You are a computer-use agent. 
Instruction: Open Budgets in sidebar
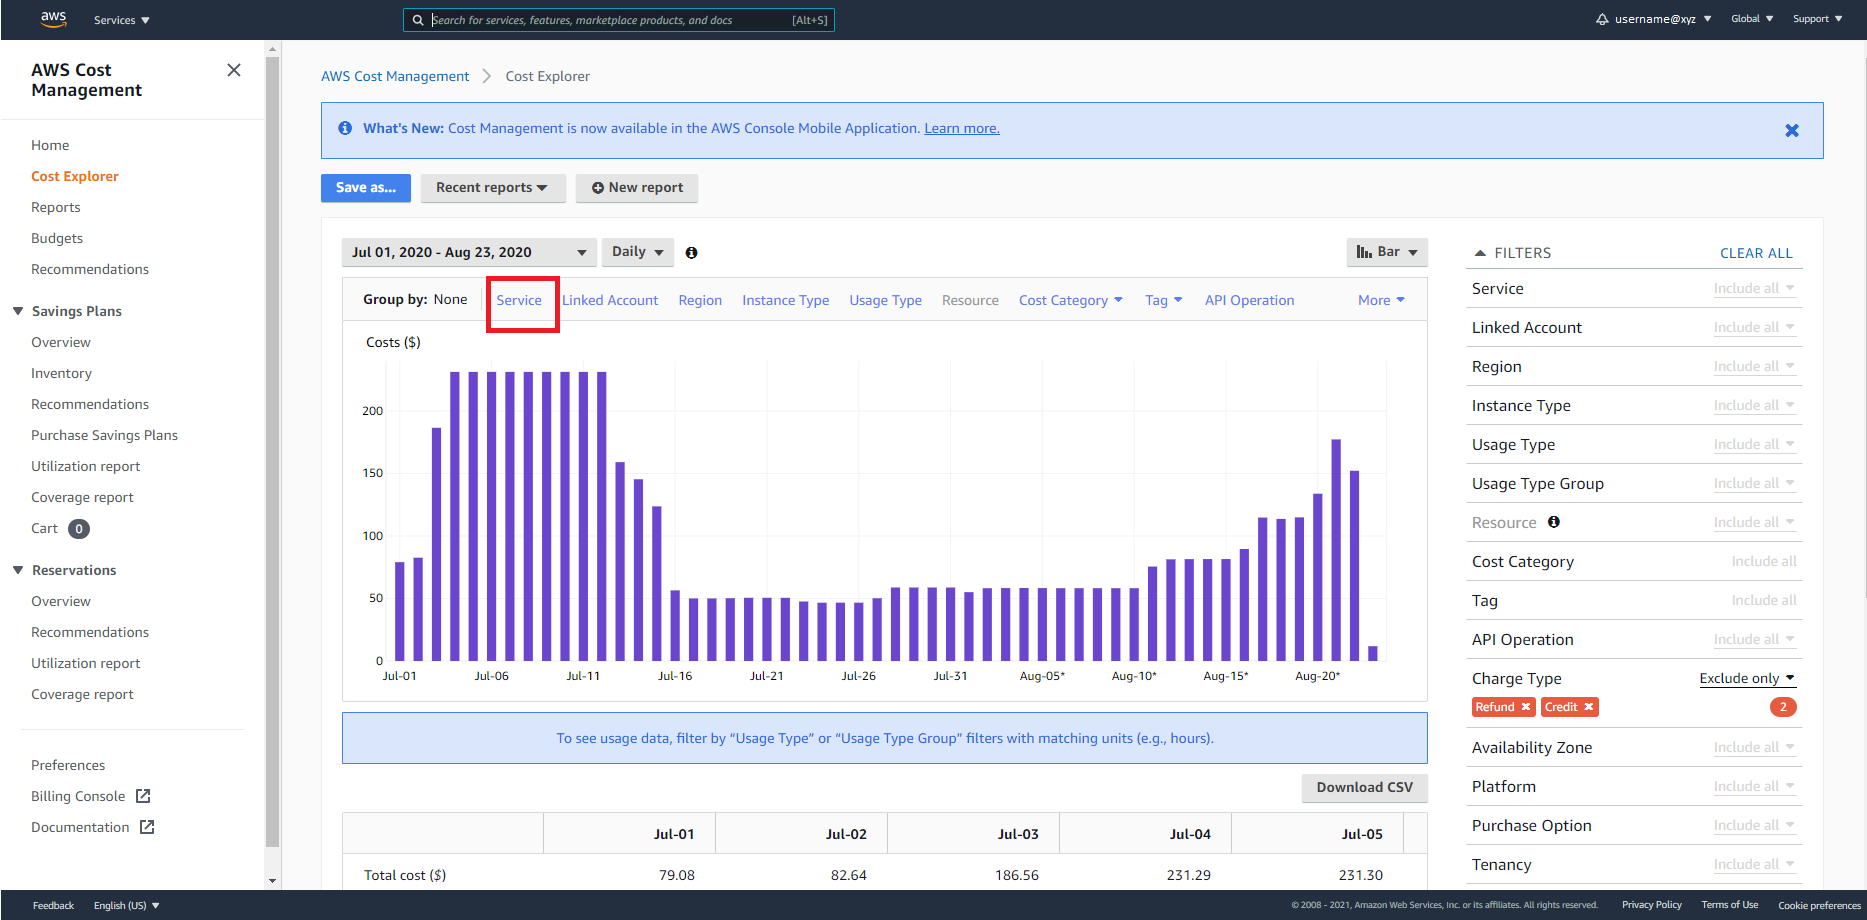[x=57, y=238]
